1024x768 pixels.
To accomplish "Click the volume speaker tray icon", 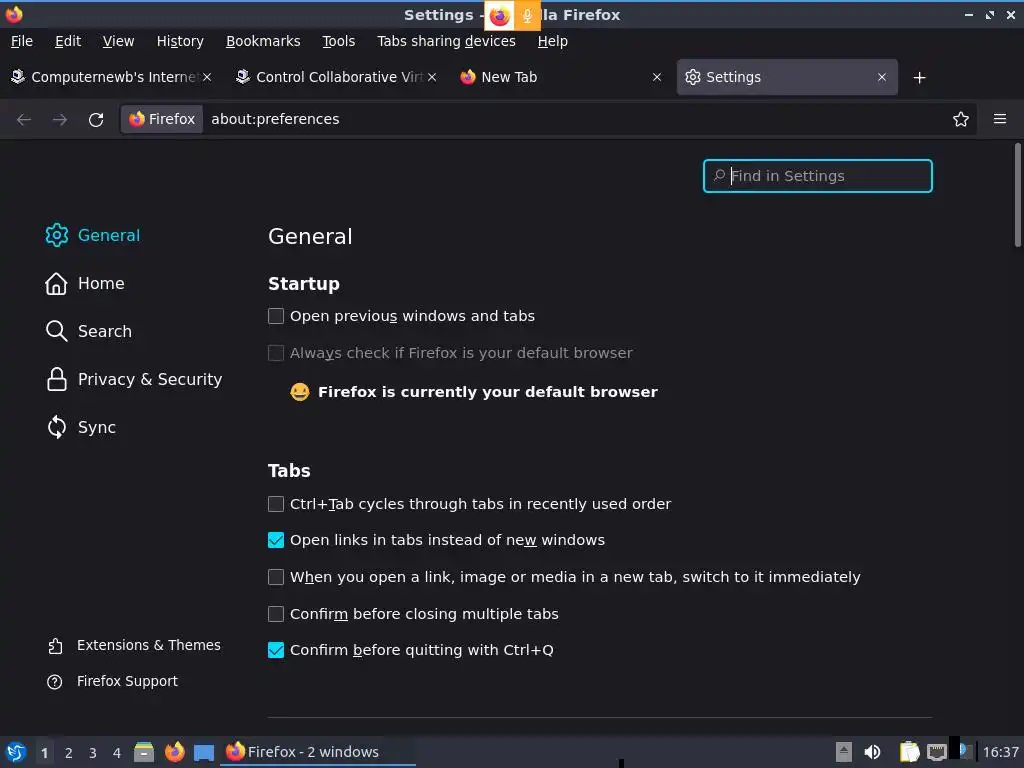I will tap(872, 752).
